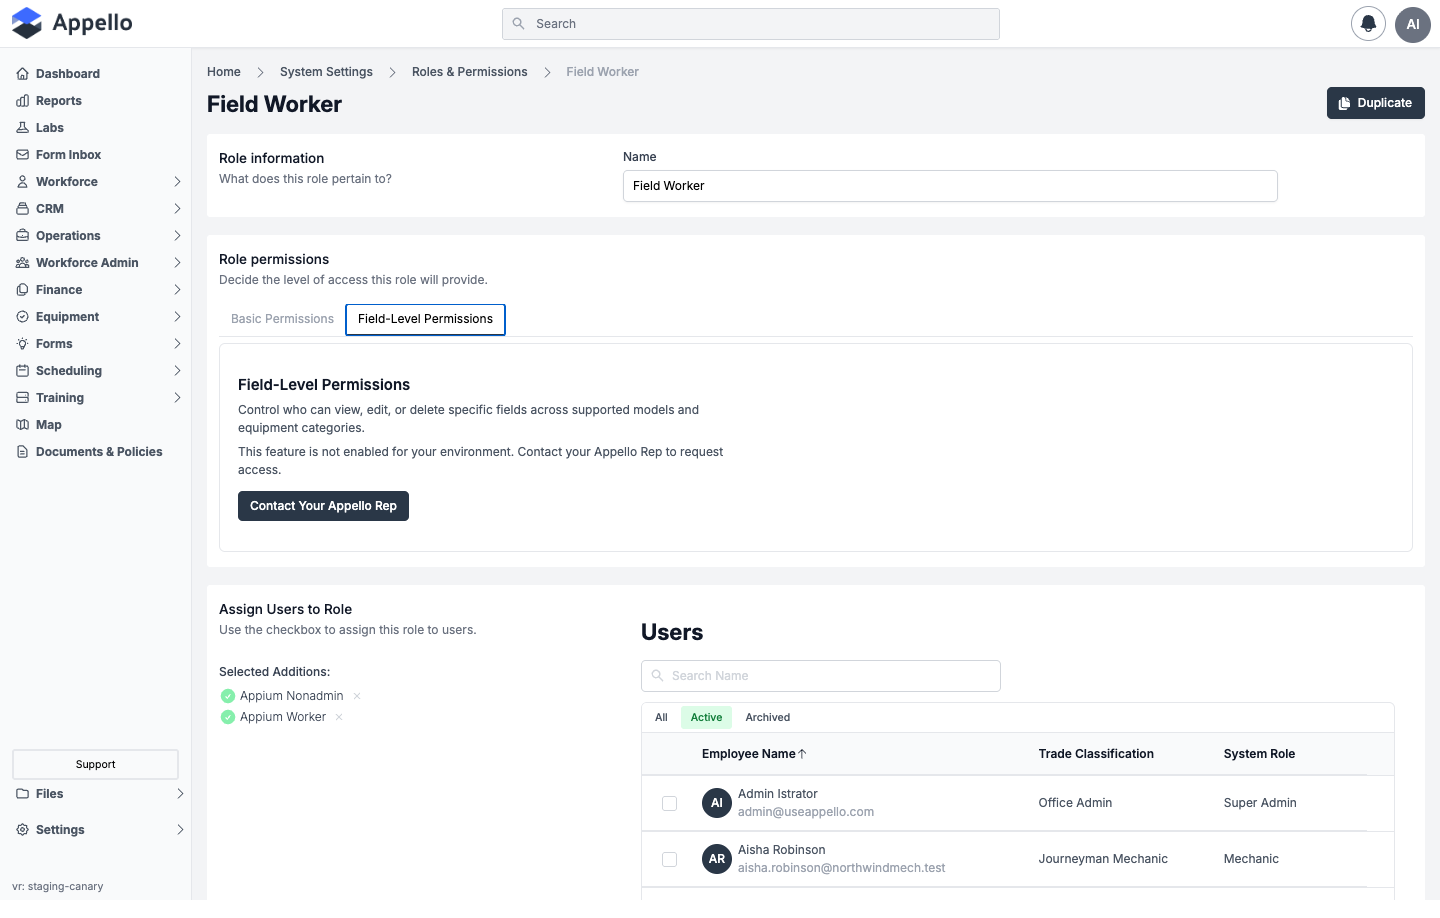The image size is (1440, 918).
Task: Expand the Scheduling chevron
Action: 177,371
